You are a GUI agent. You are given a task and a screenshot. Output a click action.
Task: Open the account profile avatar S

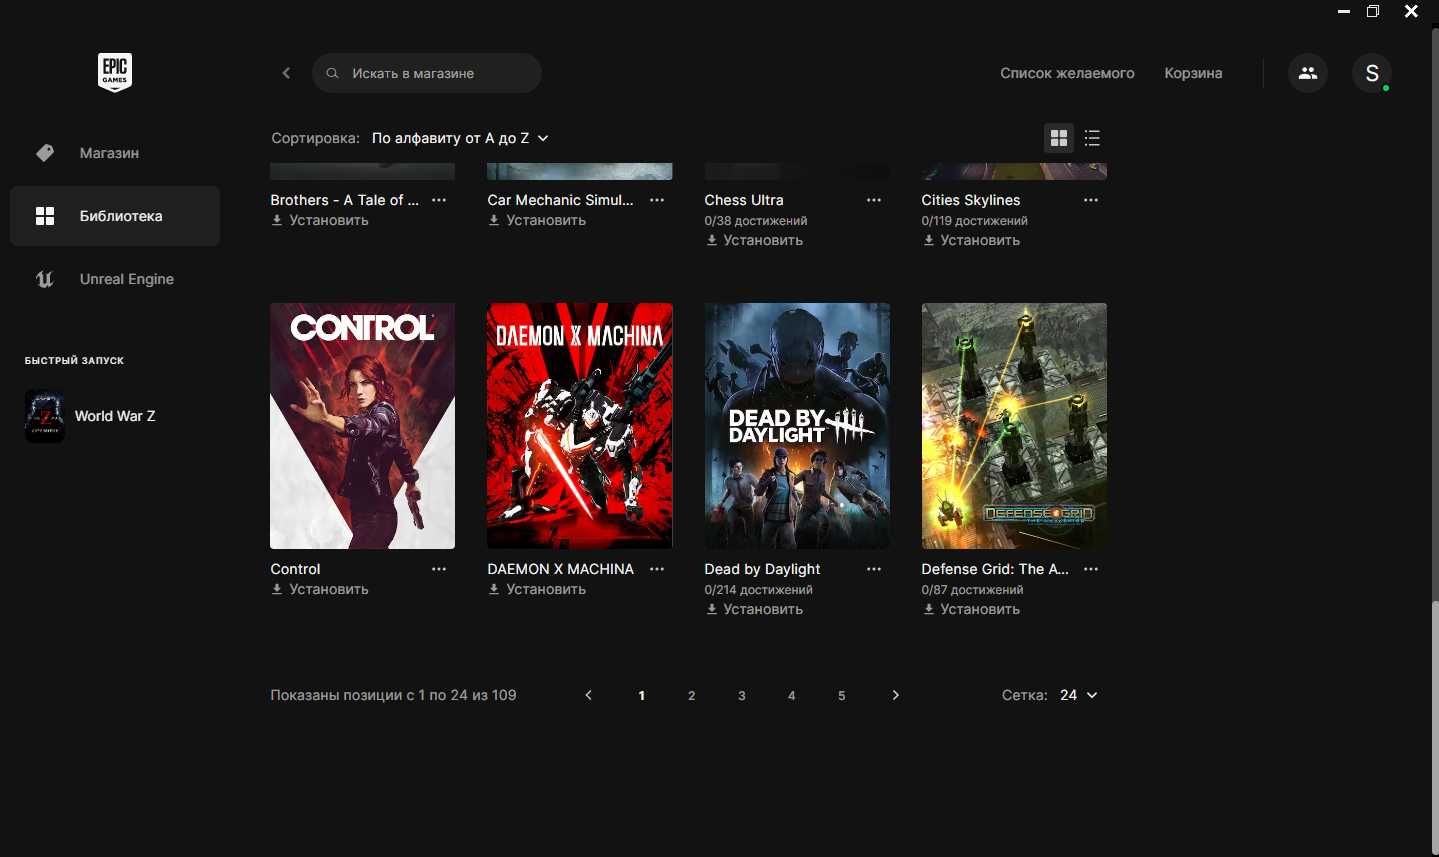[x=1372, y=73]
